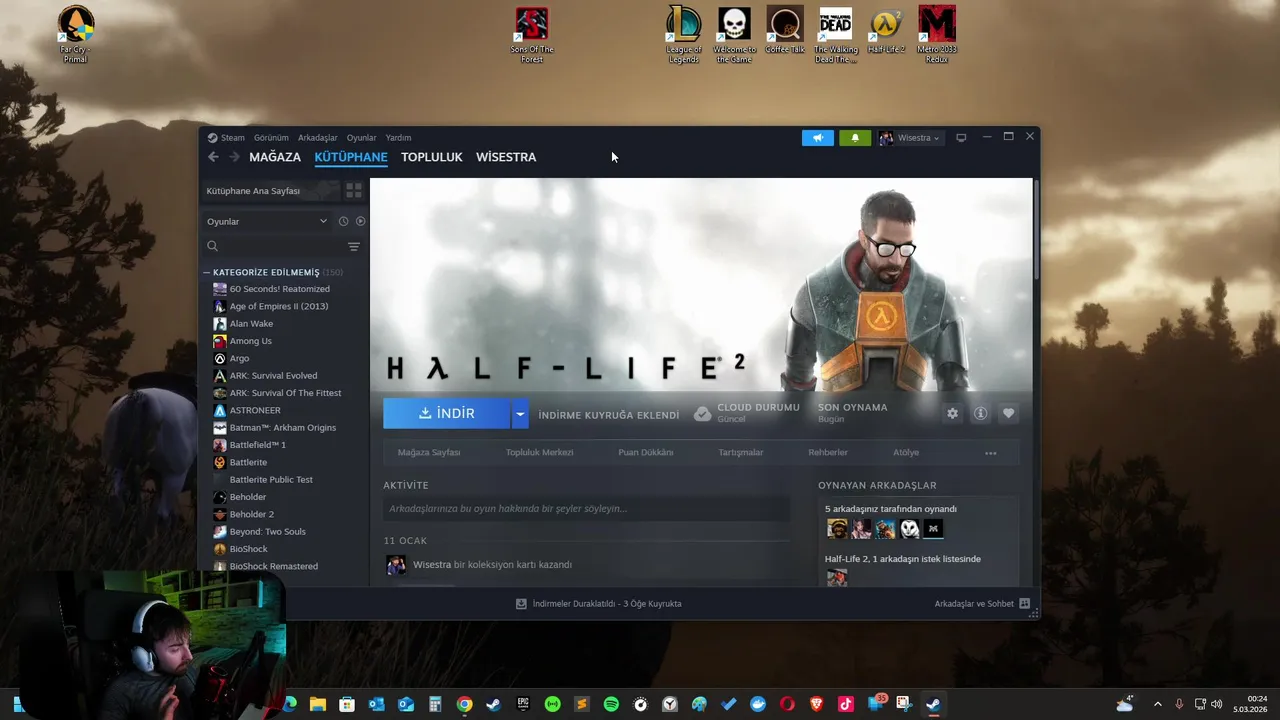
Task: Open download options arrow beside İNDİR
Action: click(x=520, y=413)
